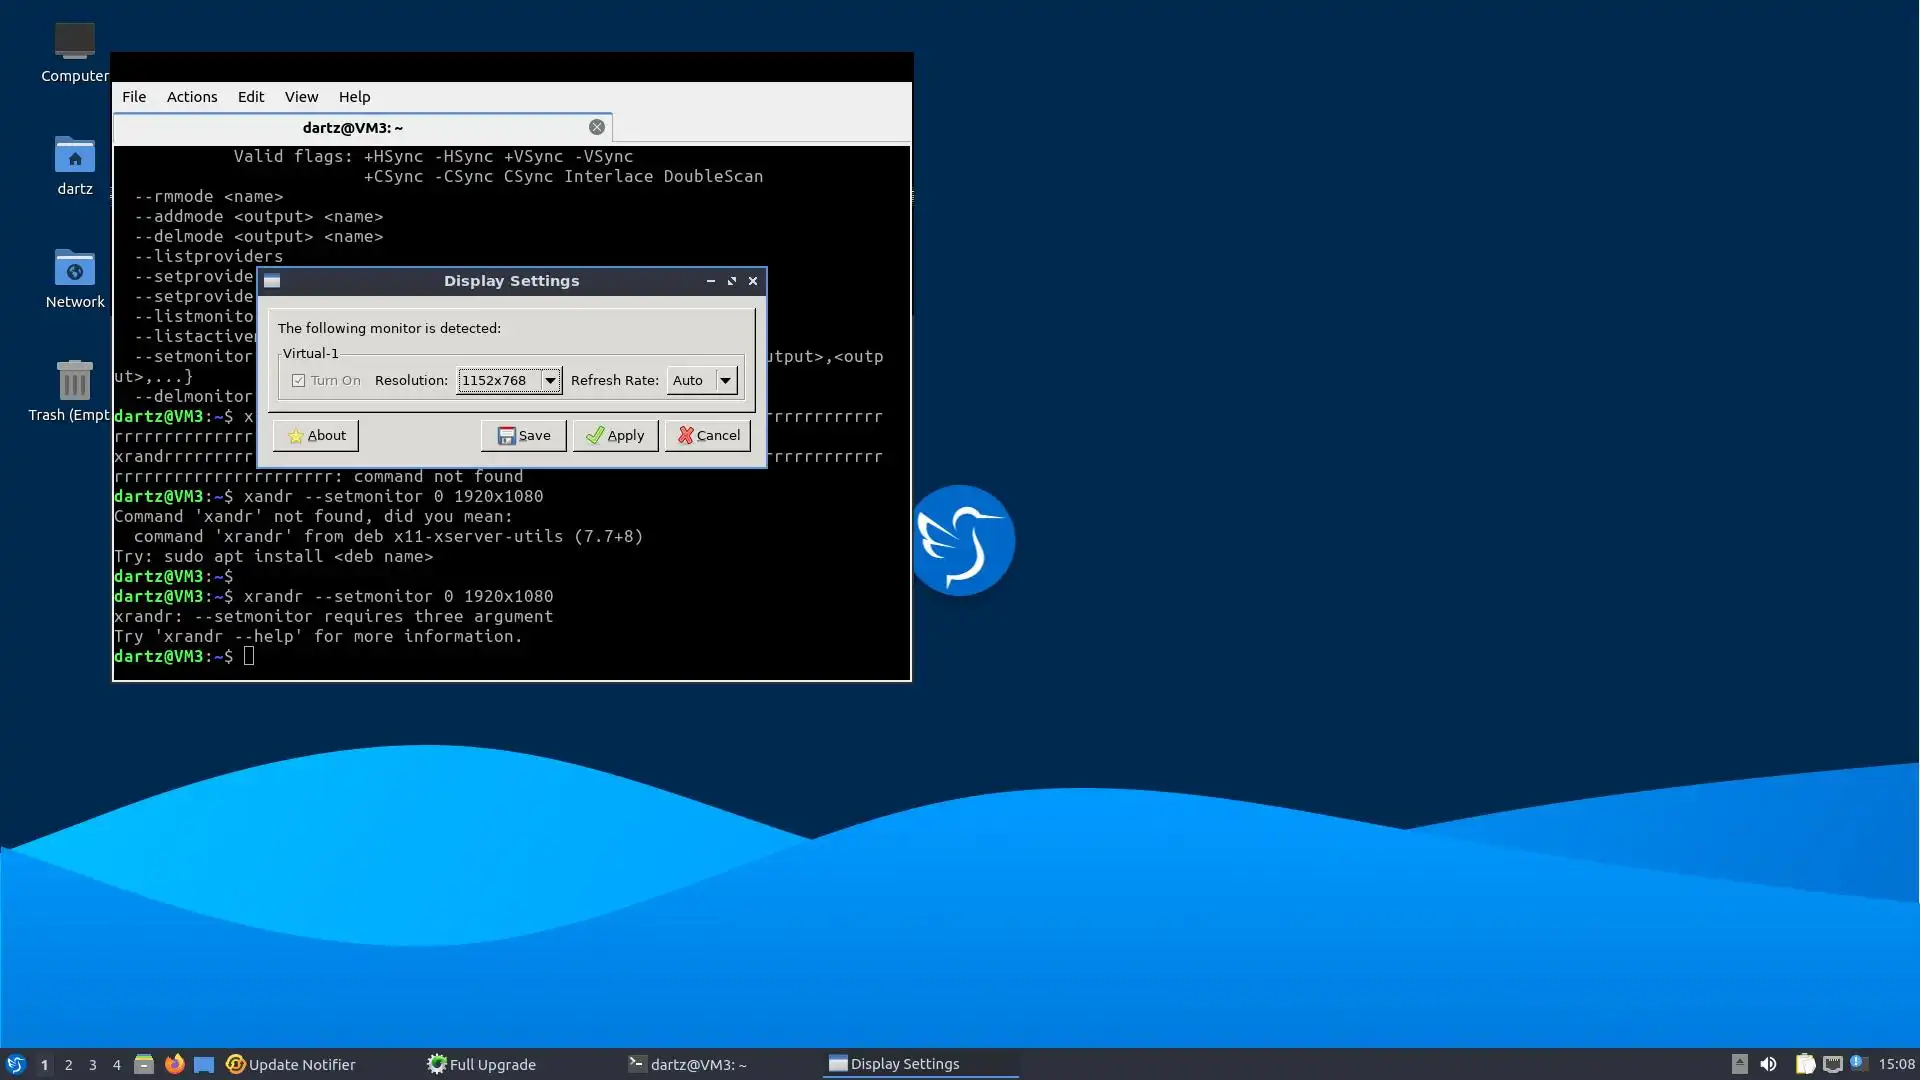Click the Apply button

[x=615, y=435]
